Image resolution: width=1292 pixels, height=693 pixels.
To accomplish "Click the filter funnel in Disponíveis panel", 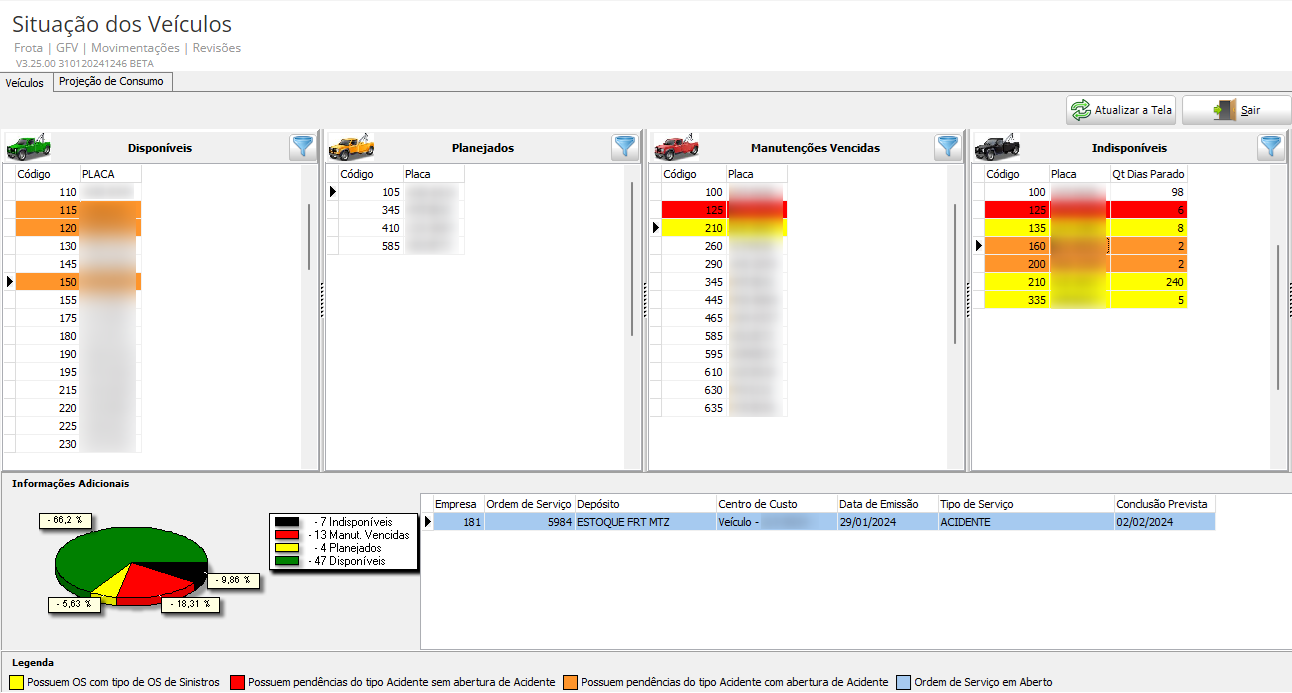I will tap(303, 147).
